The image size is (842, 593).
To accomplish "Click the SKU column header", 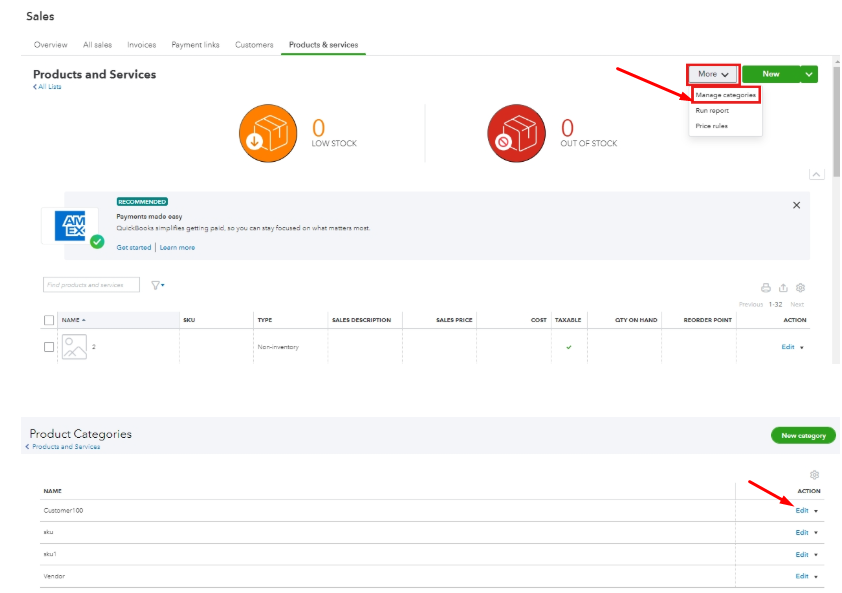I will [x=189, y=320].
